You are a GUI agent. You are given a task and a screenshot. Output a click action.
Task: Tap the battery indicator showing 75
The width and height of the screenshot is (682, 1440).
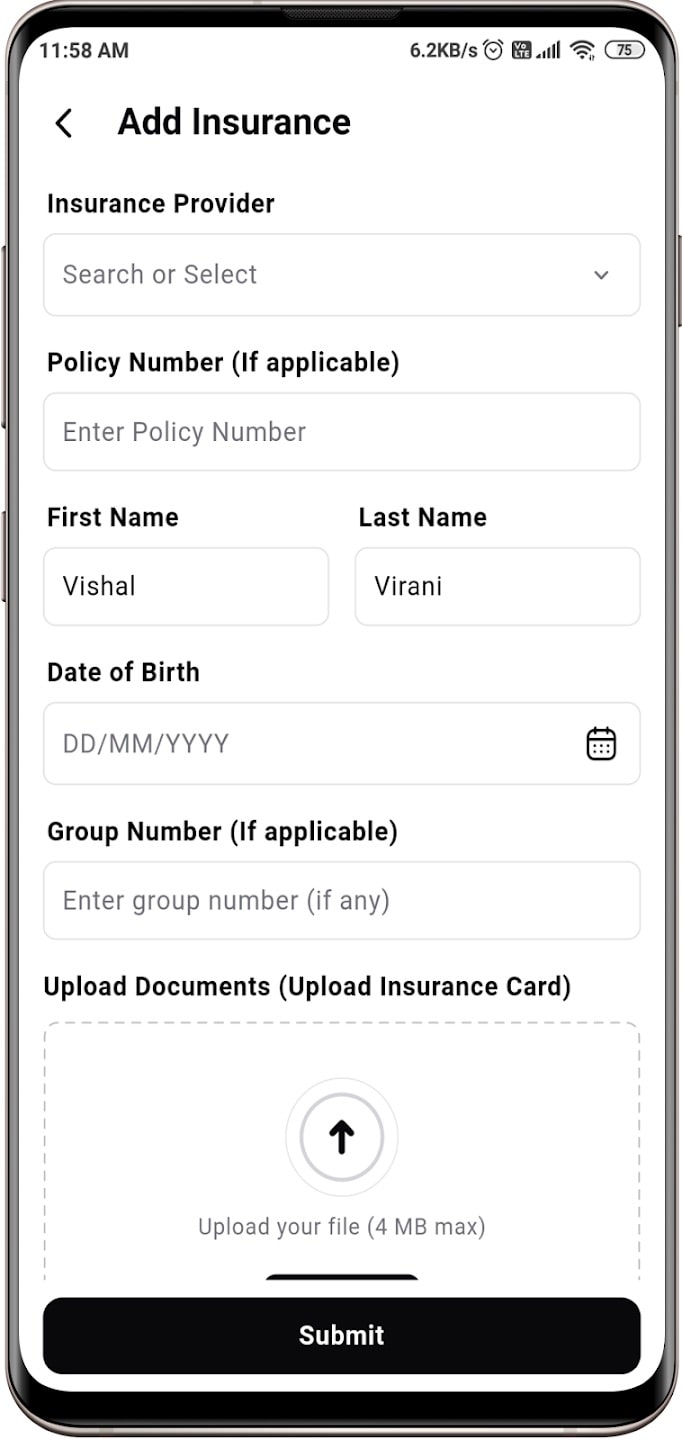click(x=625, y=49)
